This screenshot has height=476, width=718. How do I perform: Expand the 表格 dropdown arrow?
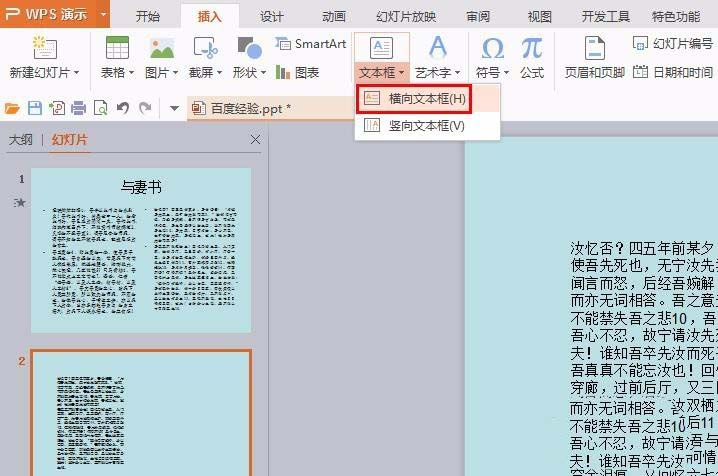[131, 73]
